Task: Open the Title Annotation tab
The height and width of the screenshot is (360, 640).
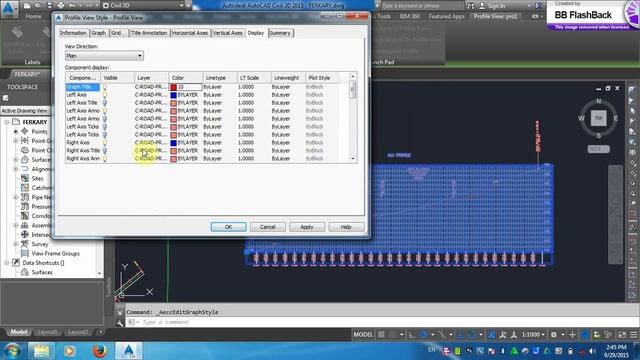Action: [149, 33]
